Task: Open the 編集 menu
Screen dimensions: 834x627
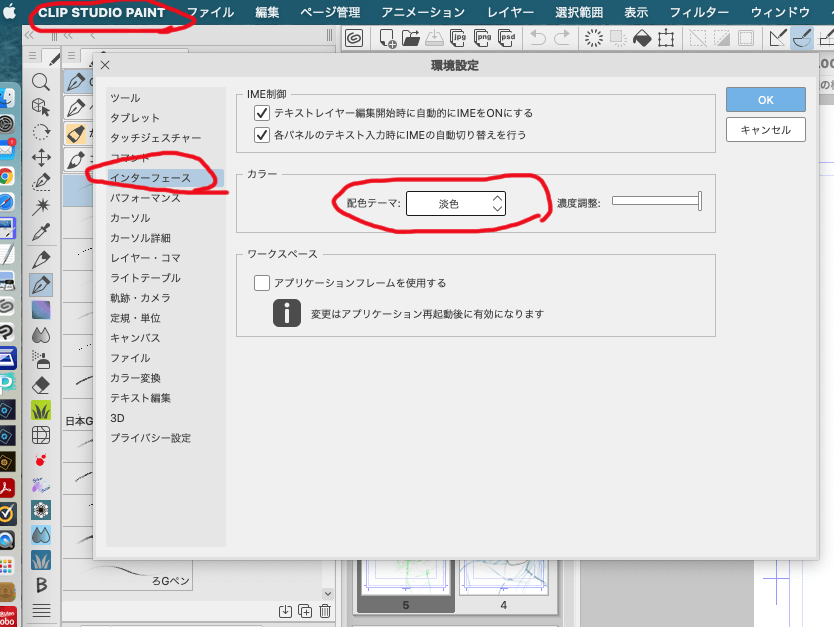Action: pos(267,12)
